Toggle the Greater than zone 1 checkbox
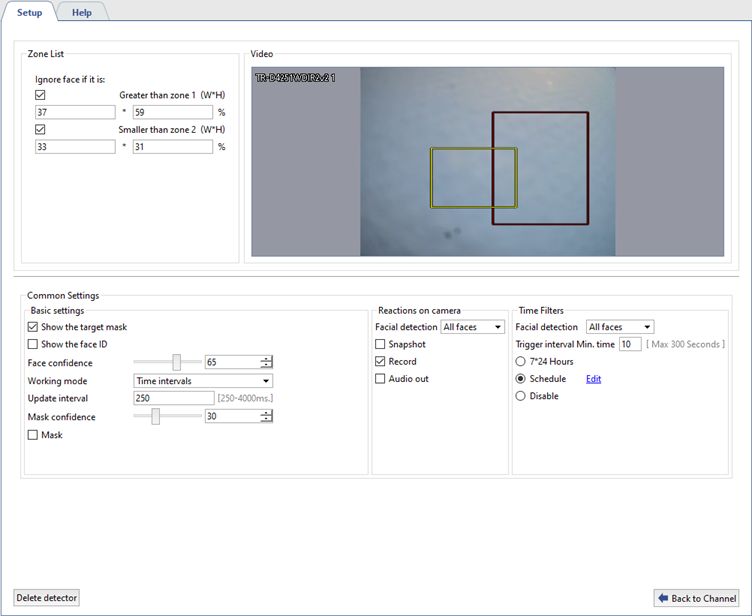This screenshot has height=616, width=752. (x=41, y=95)
